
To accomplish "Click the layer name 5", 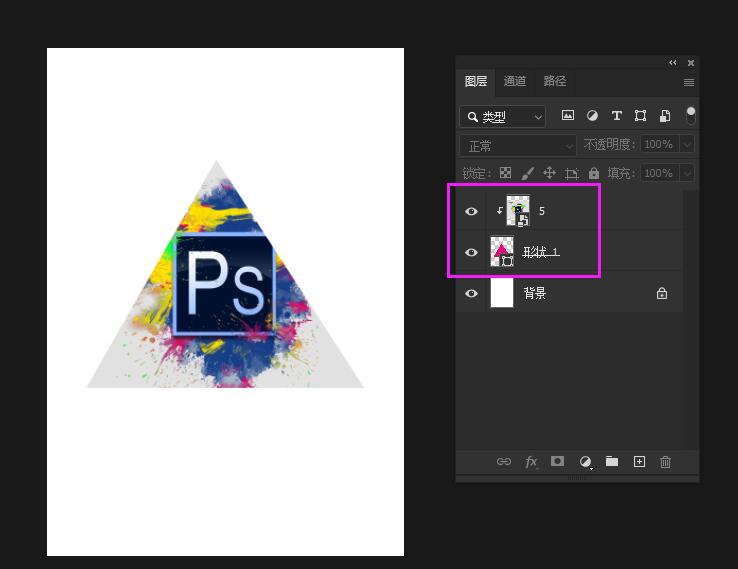I will 542,211.
